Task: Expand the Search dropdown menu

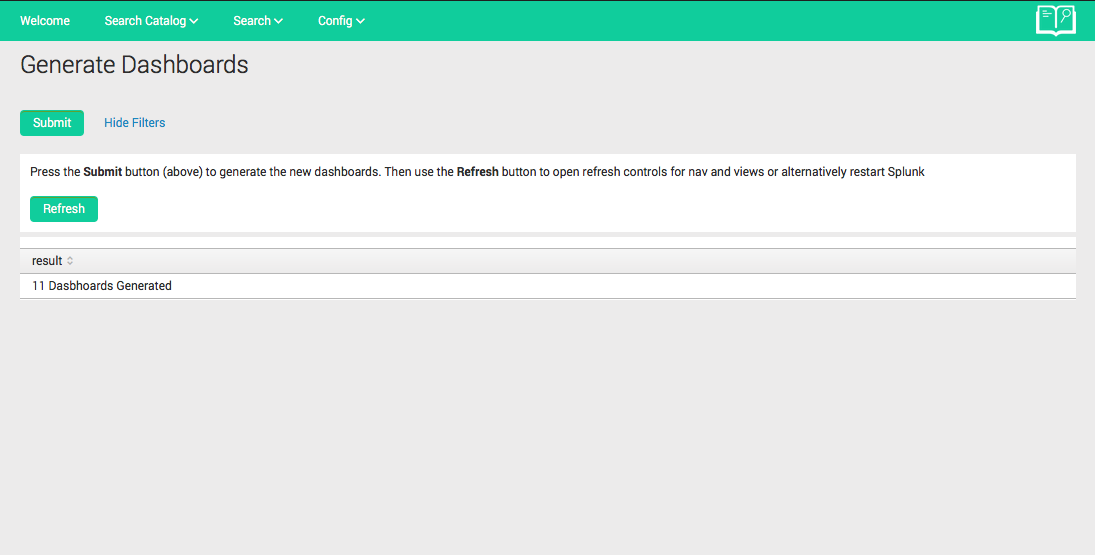Action: click(258, 21)
